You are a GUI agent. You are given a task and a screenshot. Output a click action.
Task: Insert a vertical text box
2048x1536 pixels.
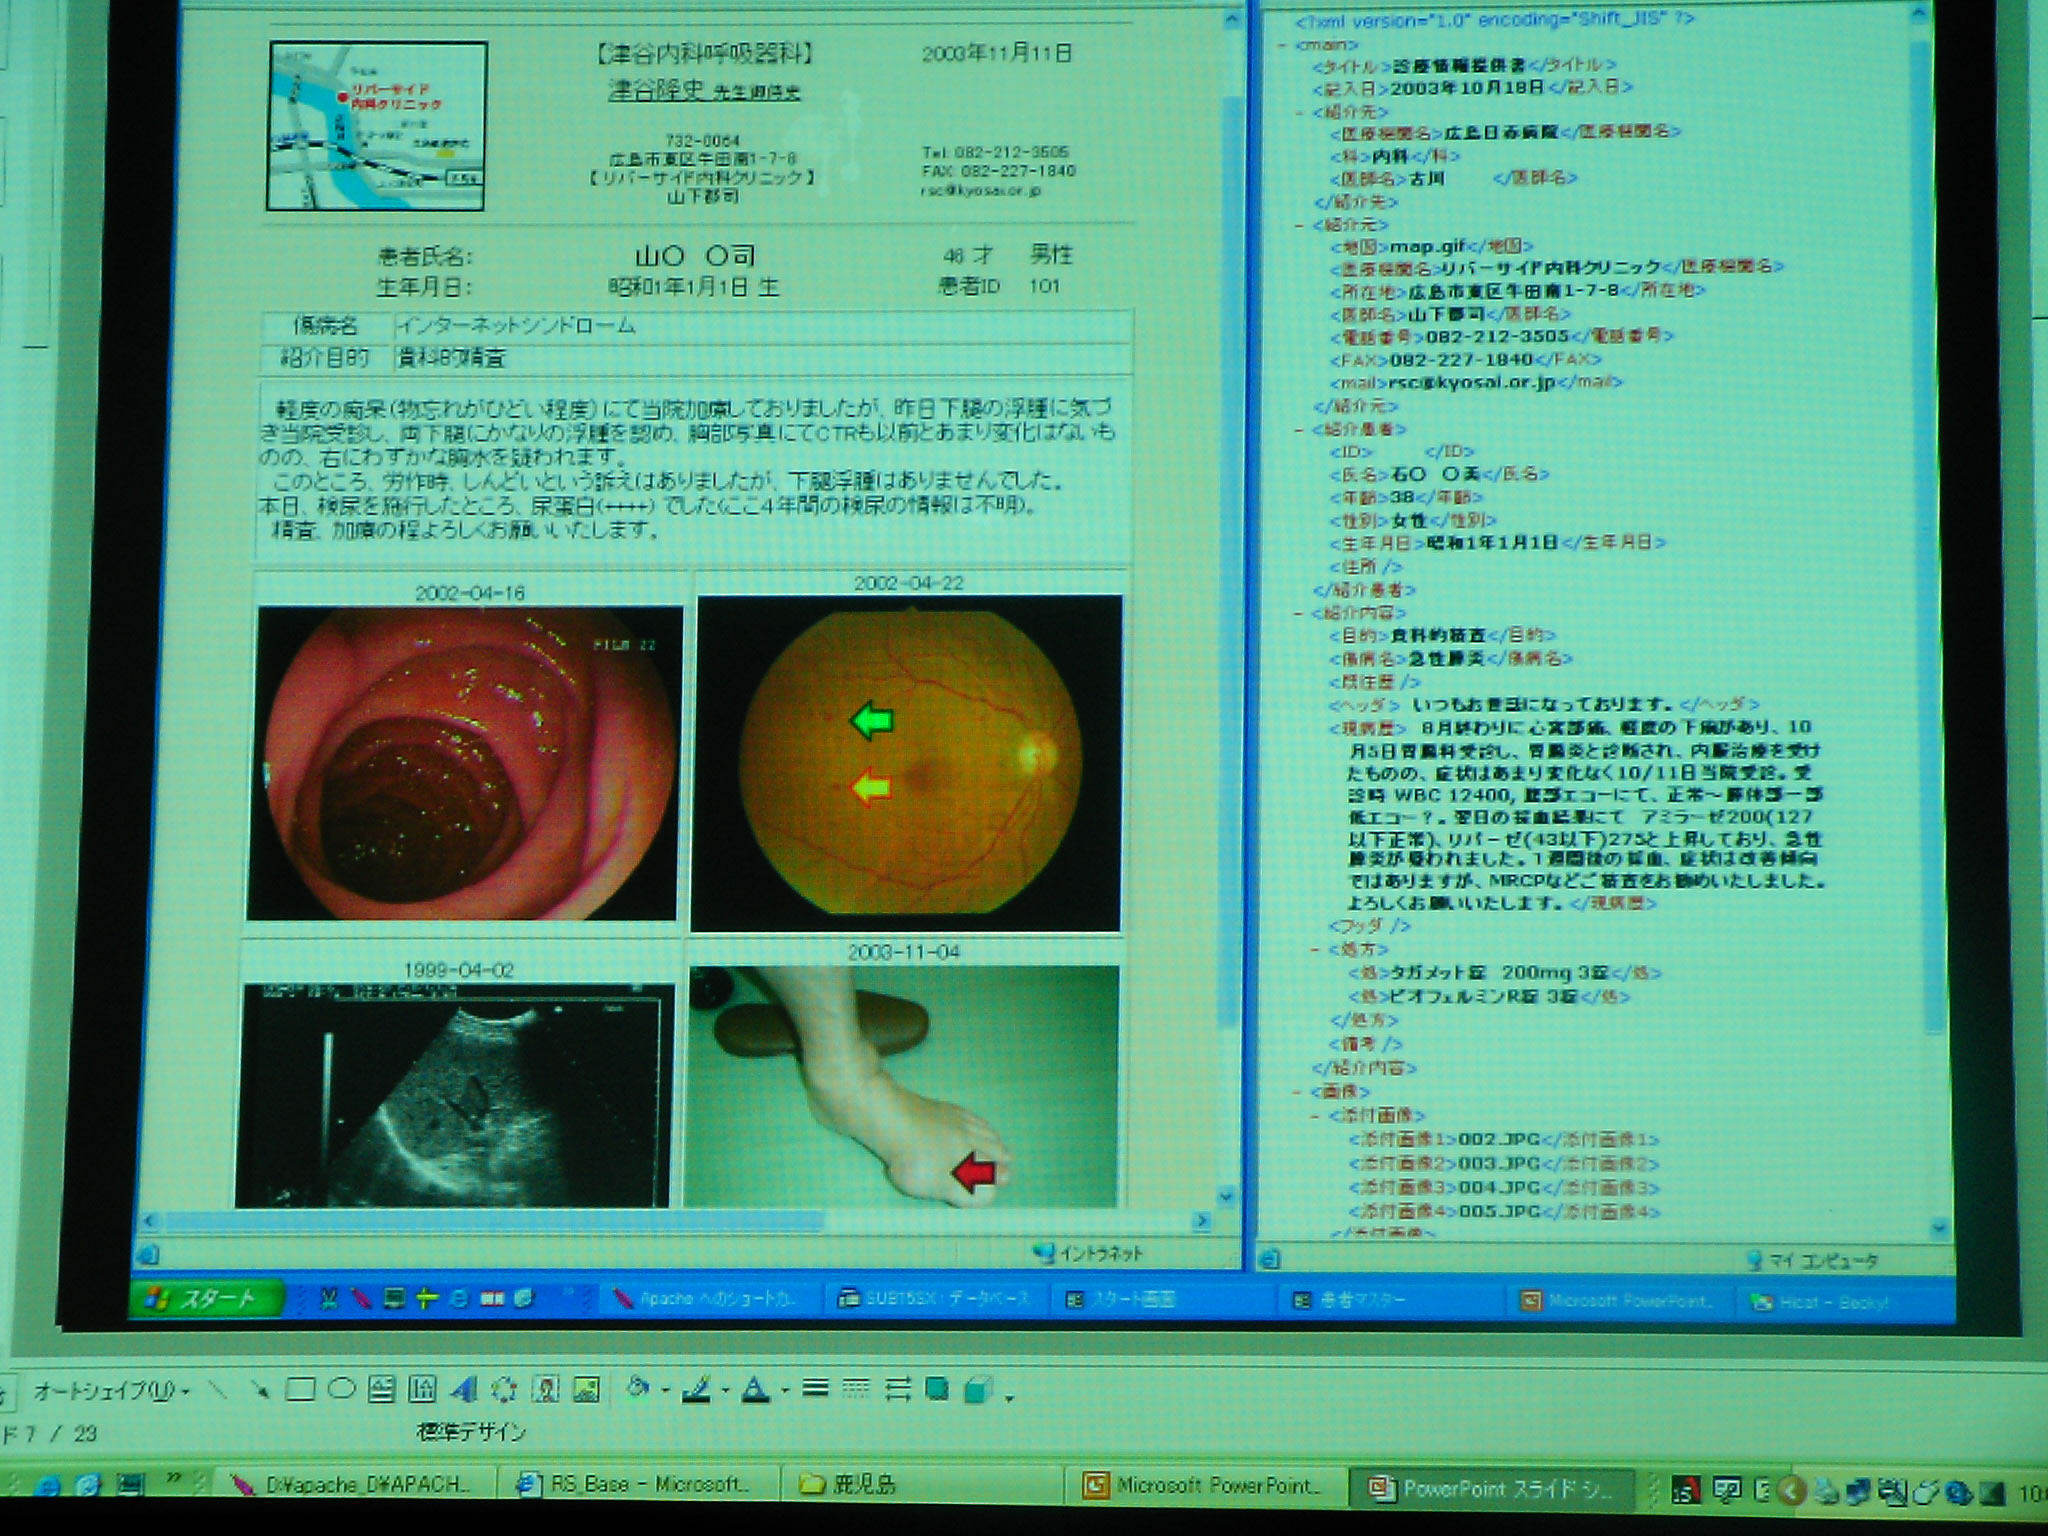(x=422, y=1389)
